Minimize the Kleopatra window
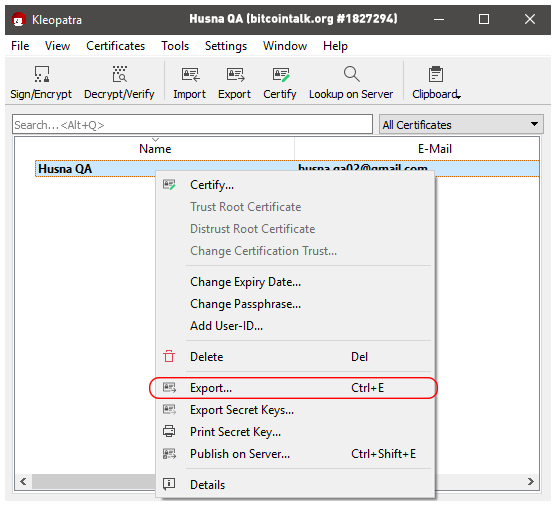The width and height of the screenshot is (557, 507). click(439, 19)
